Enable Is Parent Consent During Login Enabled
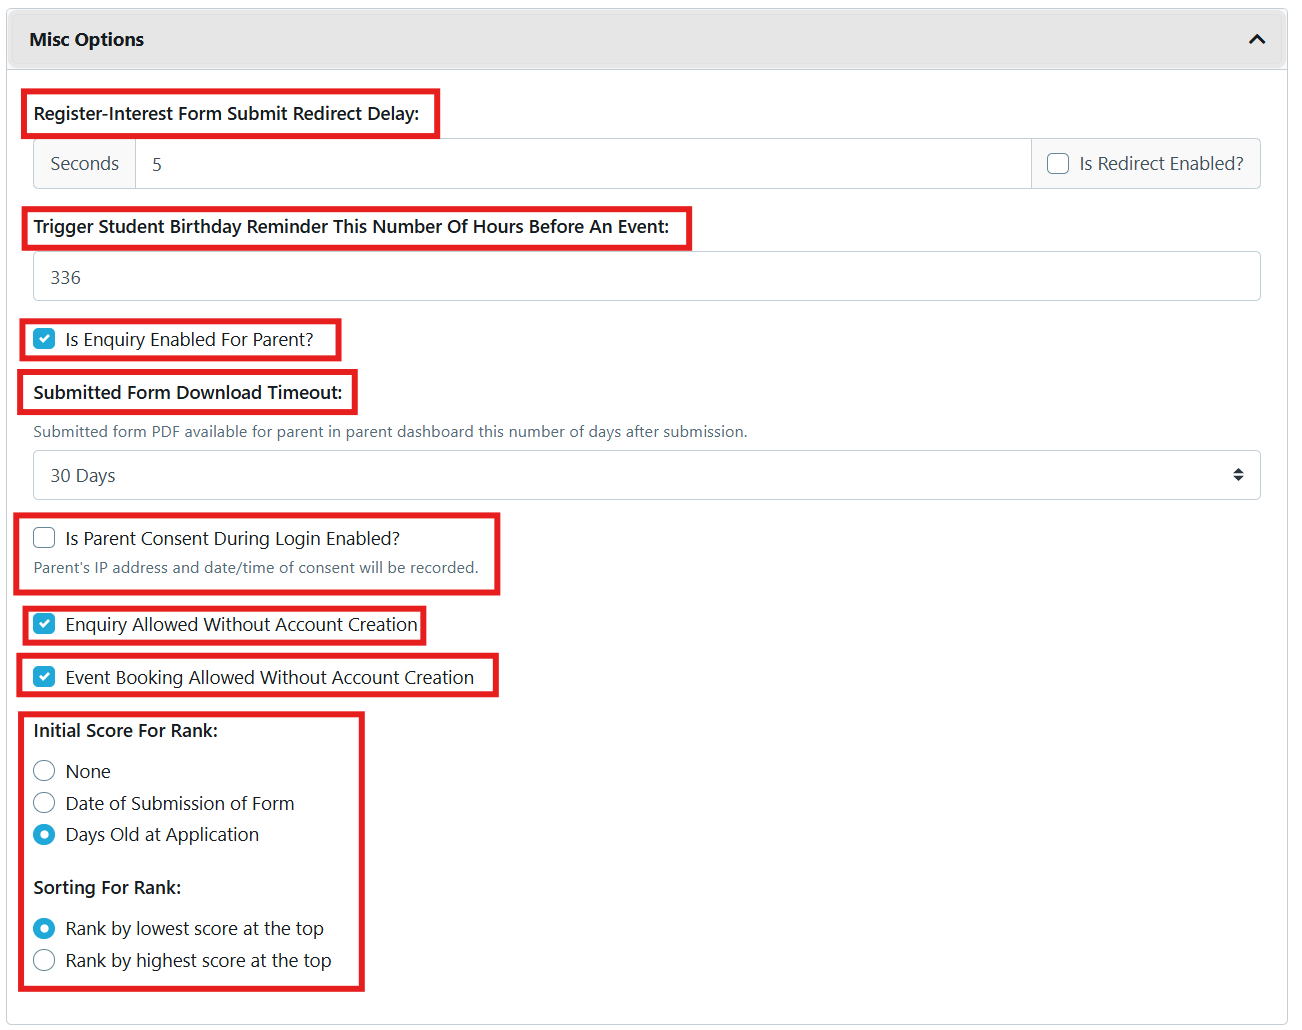This screenshot has width=1302, height=1030. pos(44,537)
